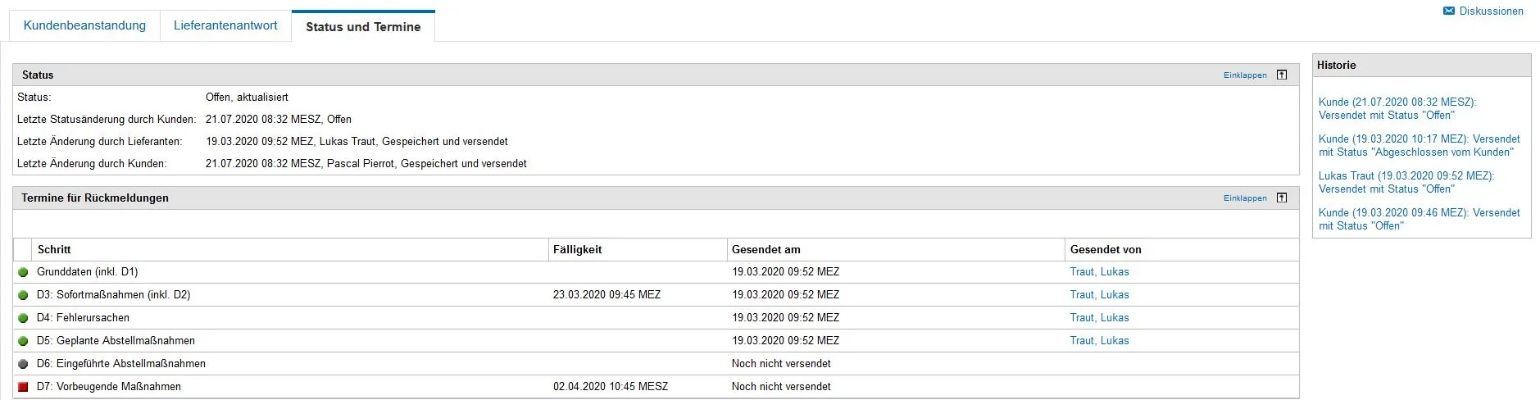Select the Status und Termine tab
Screen dimensions: 1540x400
tap(363, 27)
